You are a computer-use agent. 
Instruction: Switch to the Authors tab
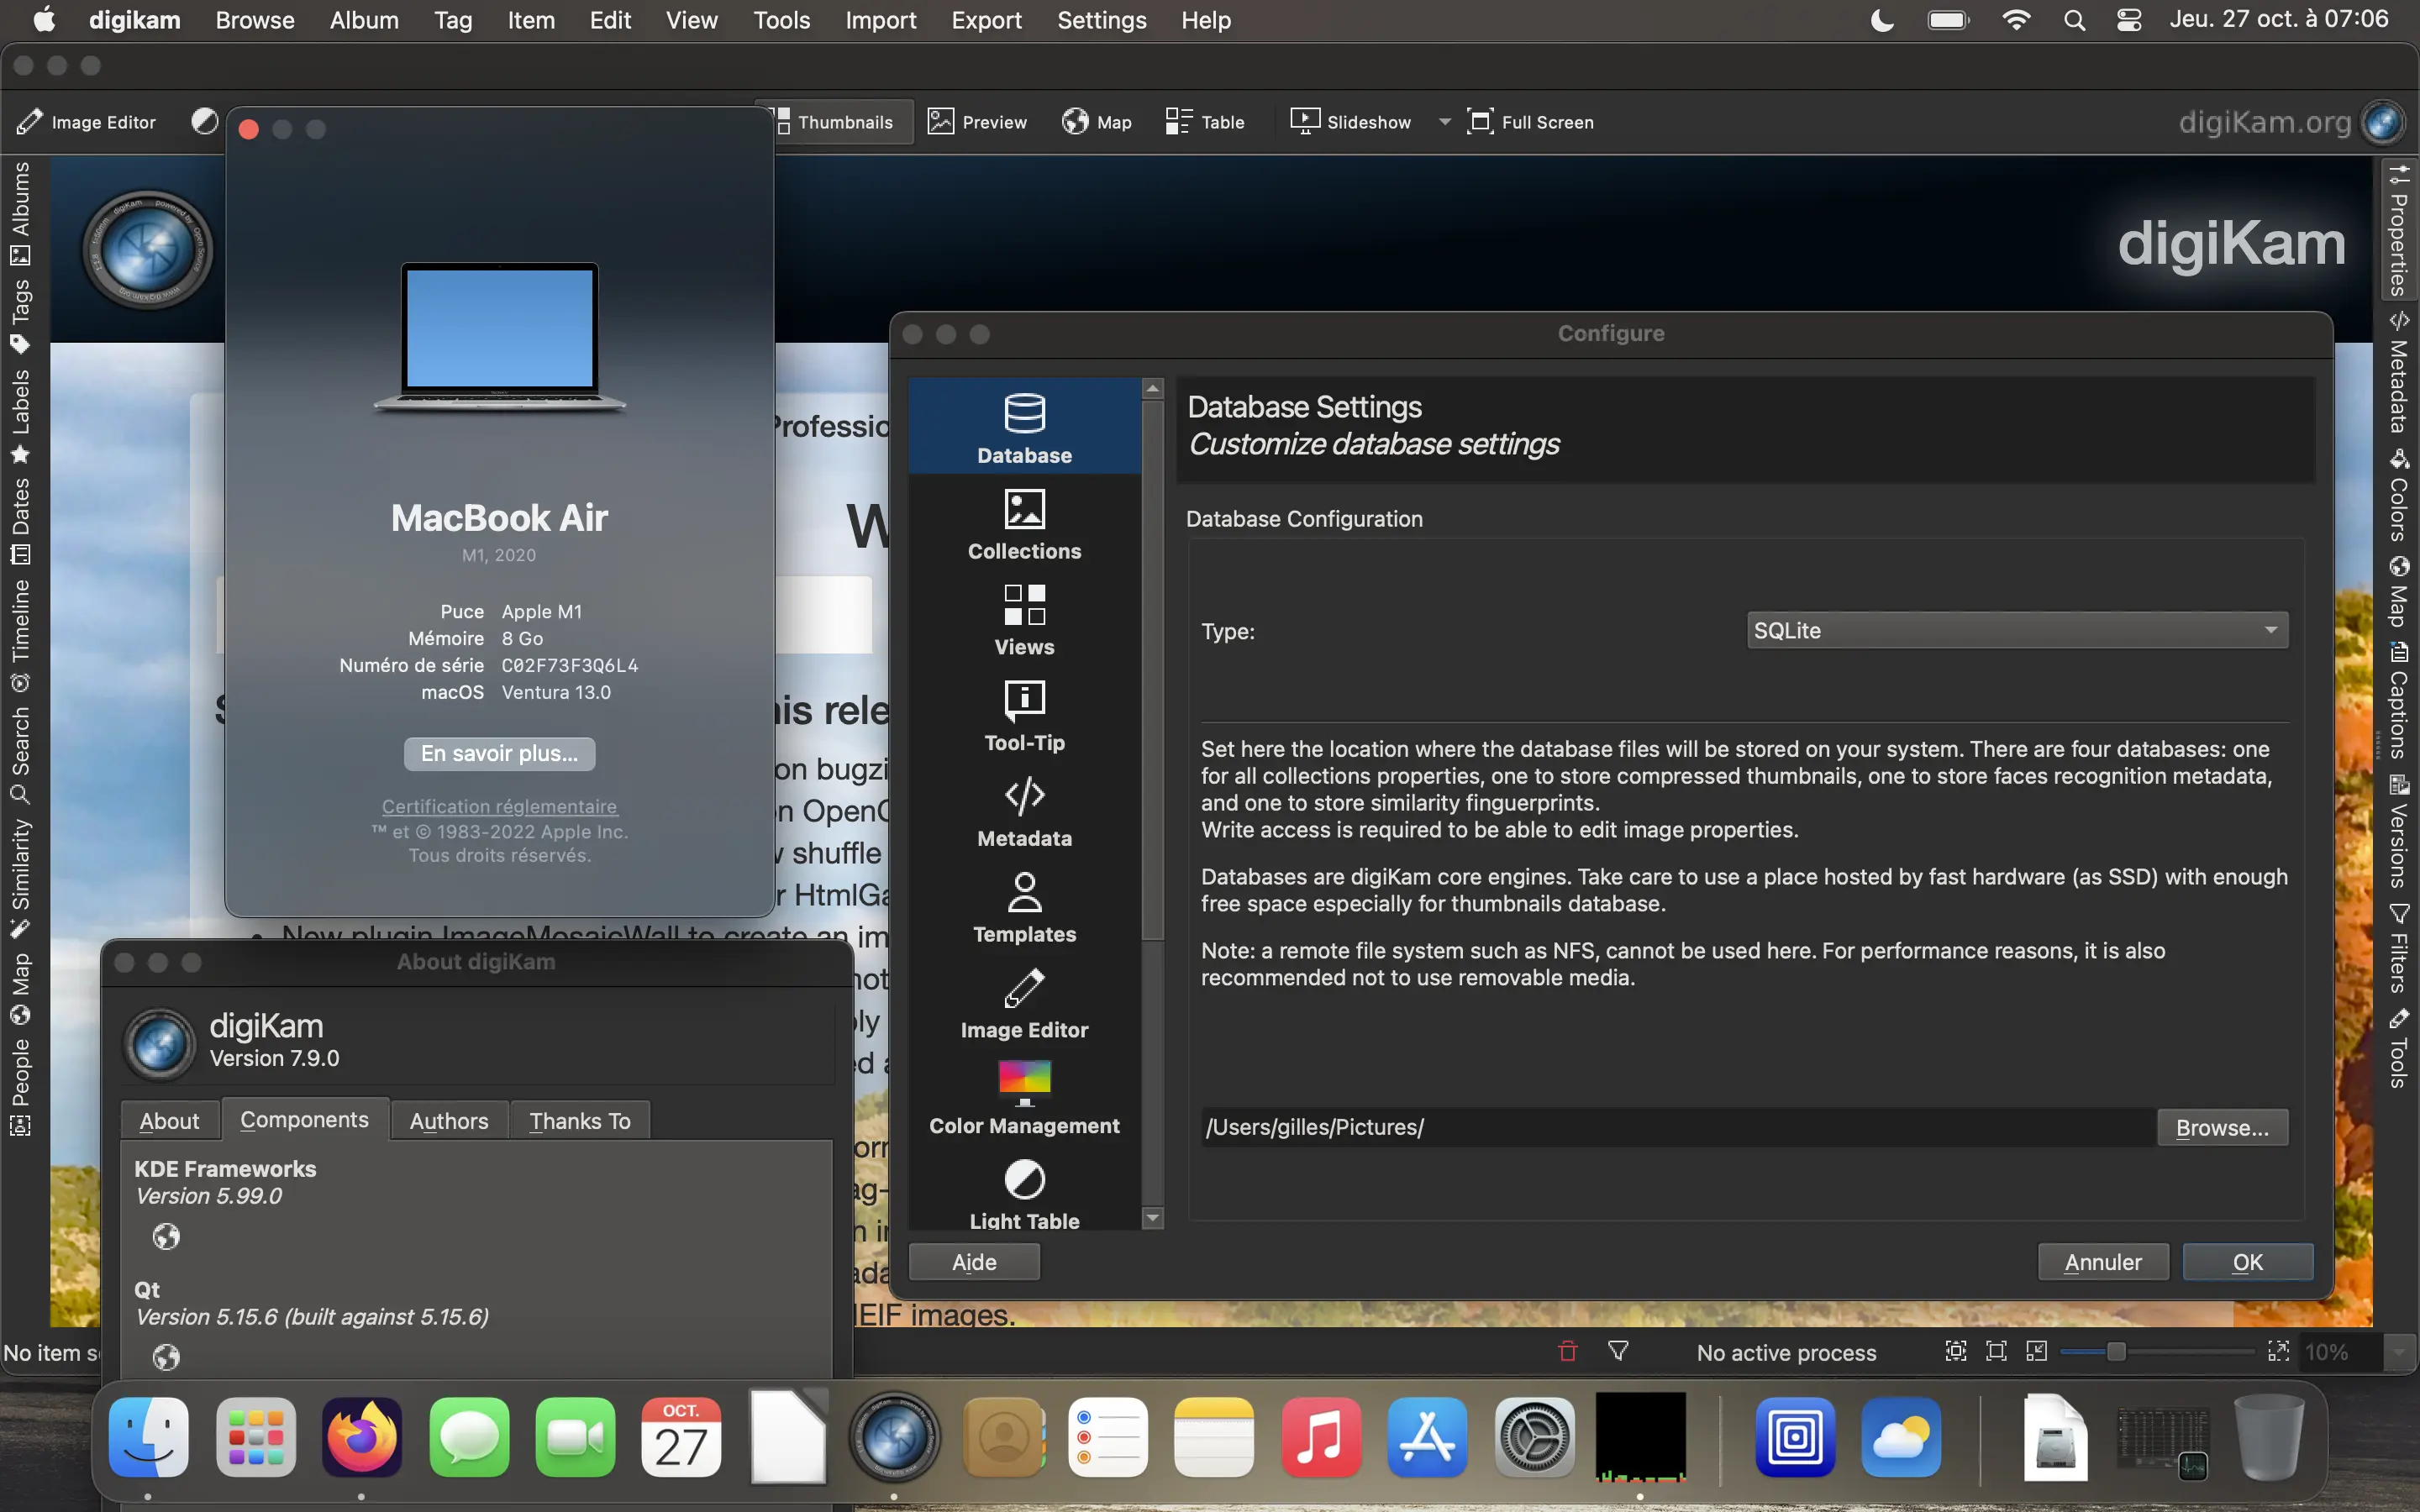click(447, 1120)
